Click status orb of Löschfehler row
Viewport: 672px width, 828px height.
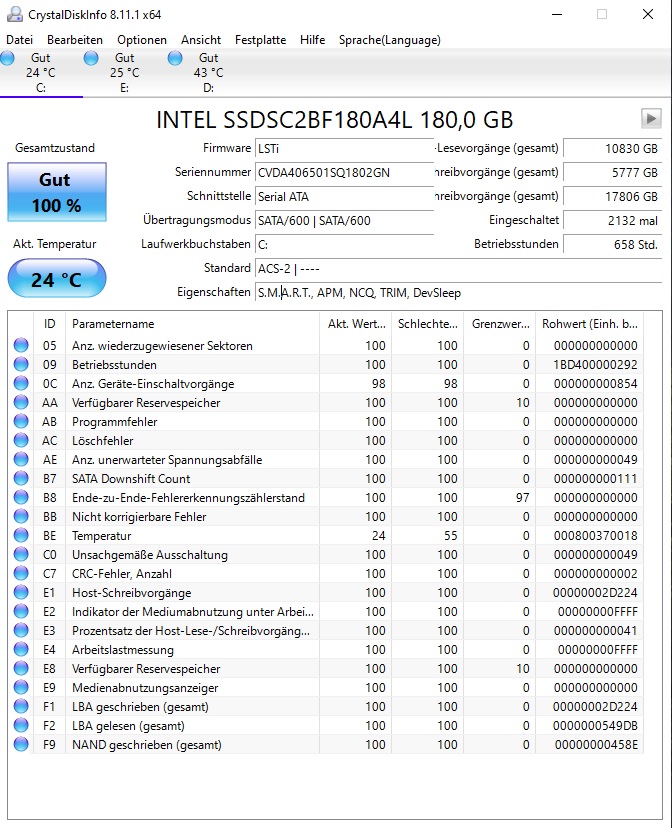pos(21,440)
